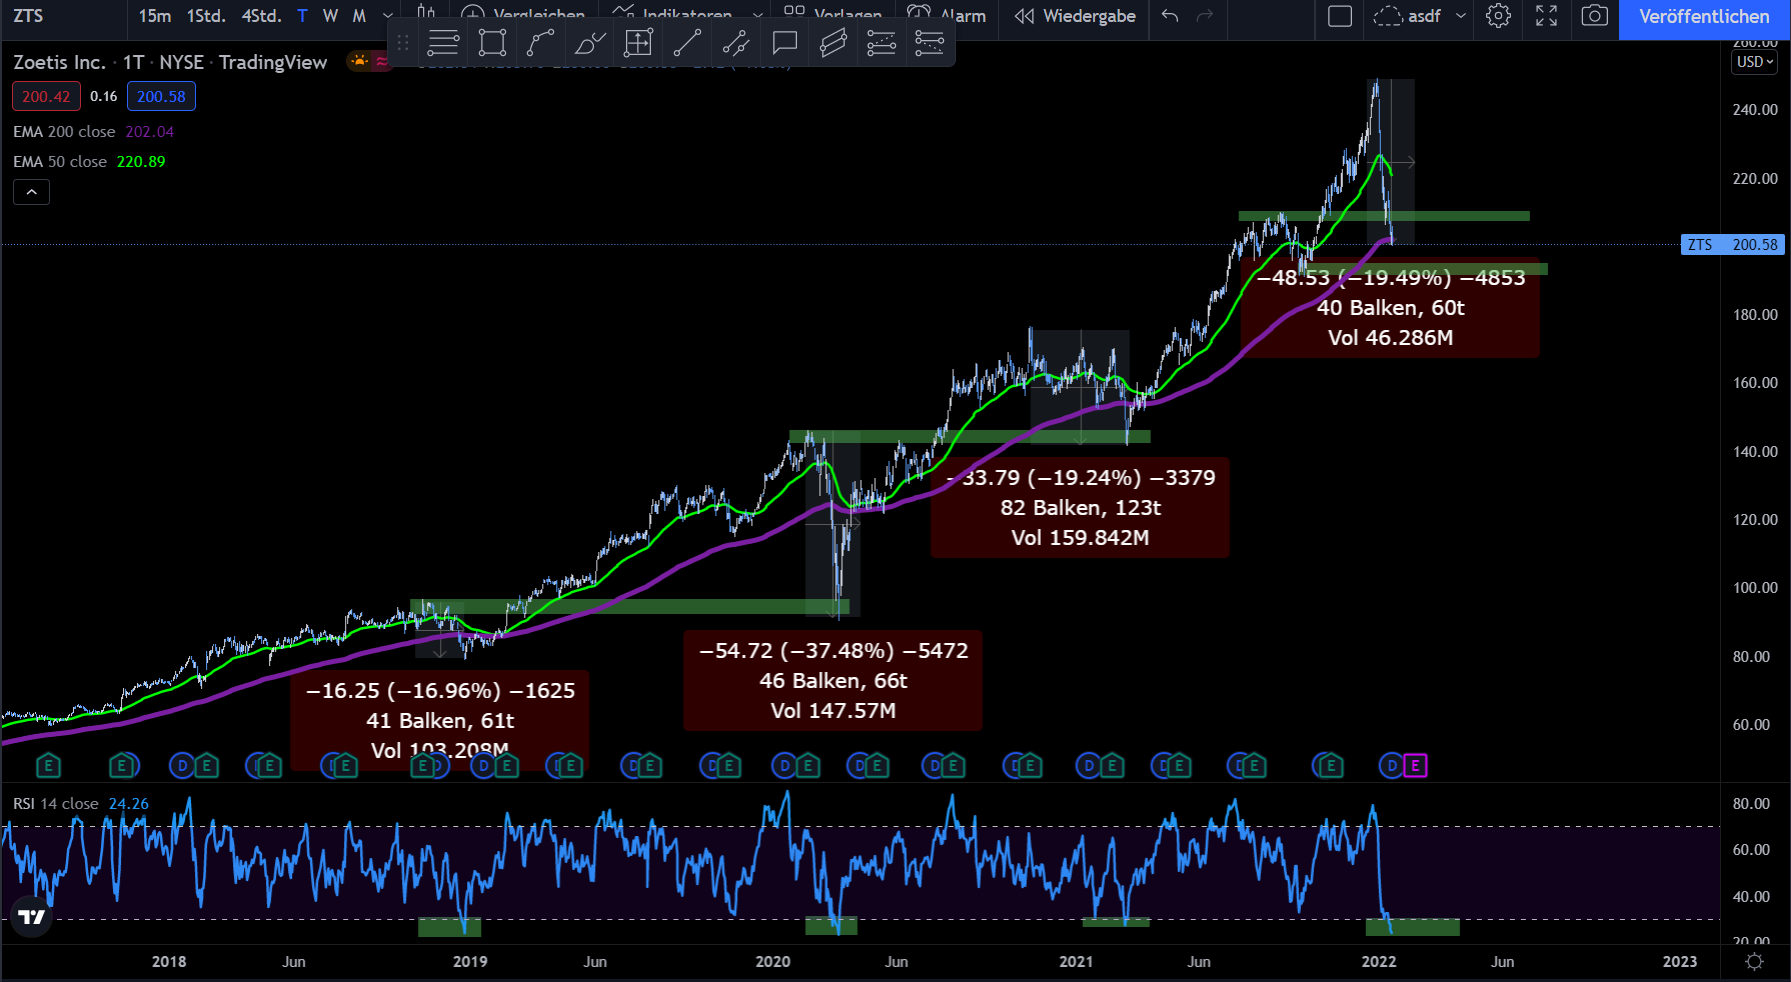Select the Fibonacci retracement tool
This screenshot has width=1791, height=982.
tap(881, 43)
